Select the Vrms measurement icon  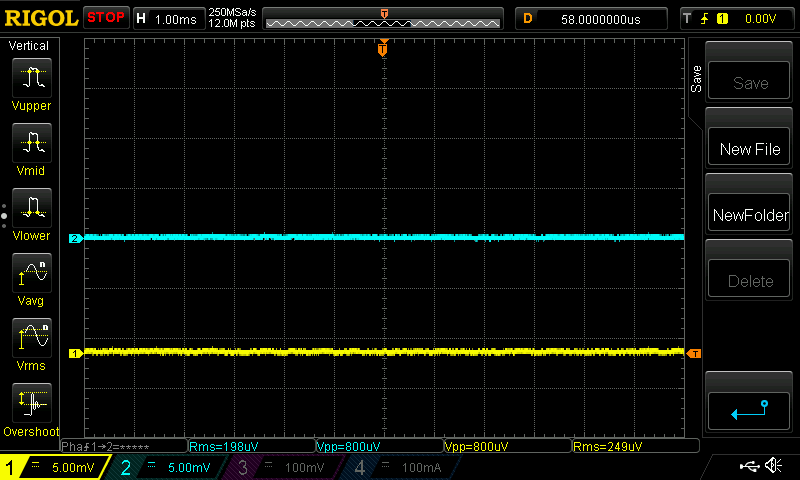point(32,338)
